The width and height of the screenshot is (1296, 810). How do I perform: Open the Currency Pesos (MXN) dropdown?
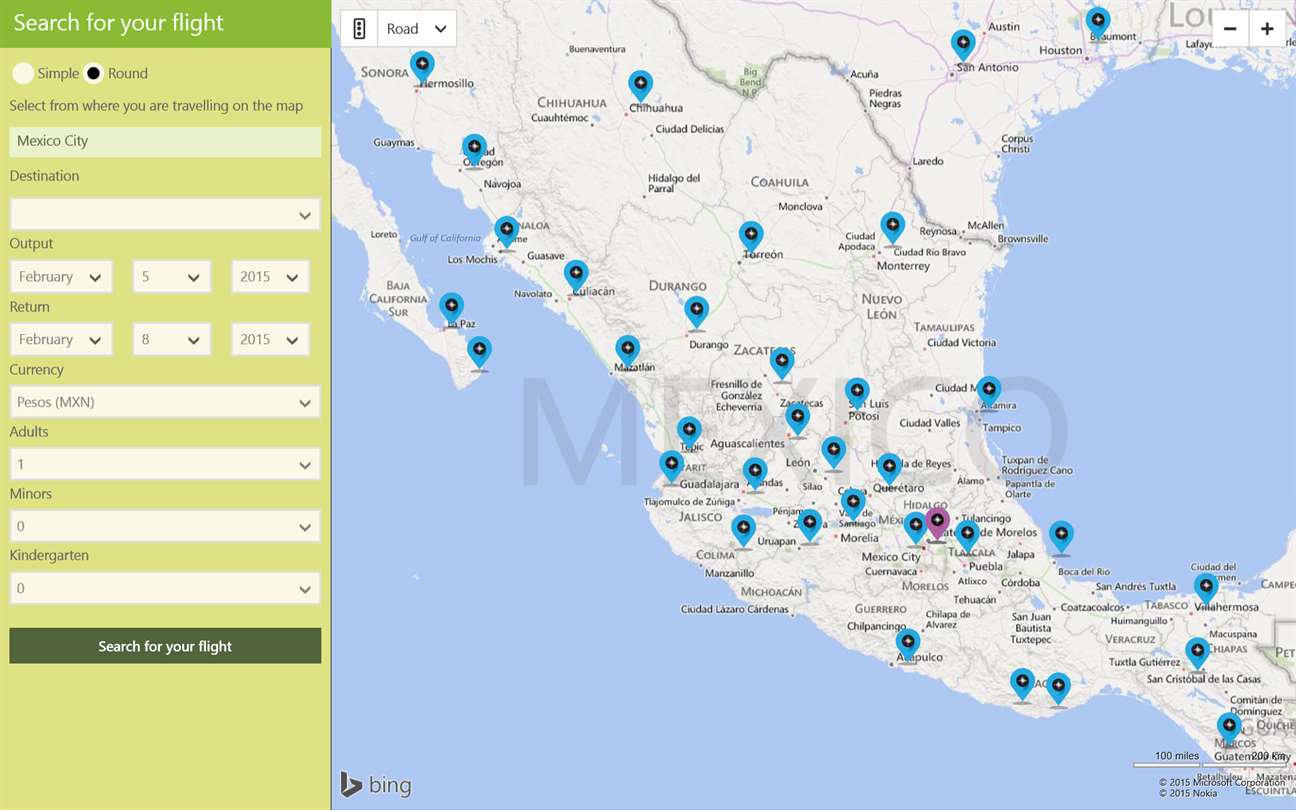coord(165,402)
